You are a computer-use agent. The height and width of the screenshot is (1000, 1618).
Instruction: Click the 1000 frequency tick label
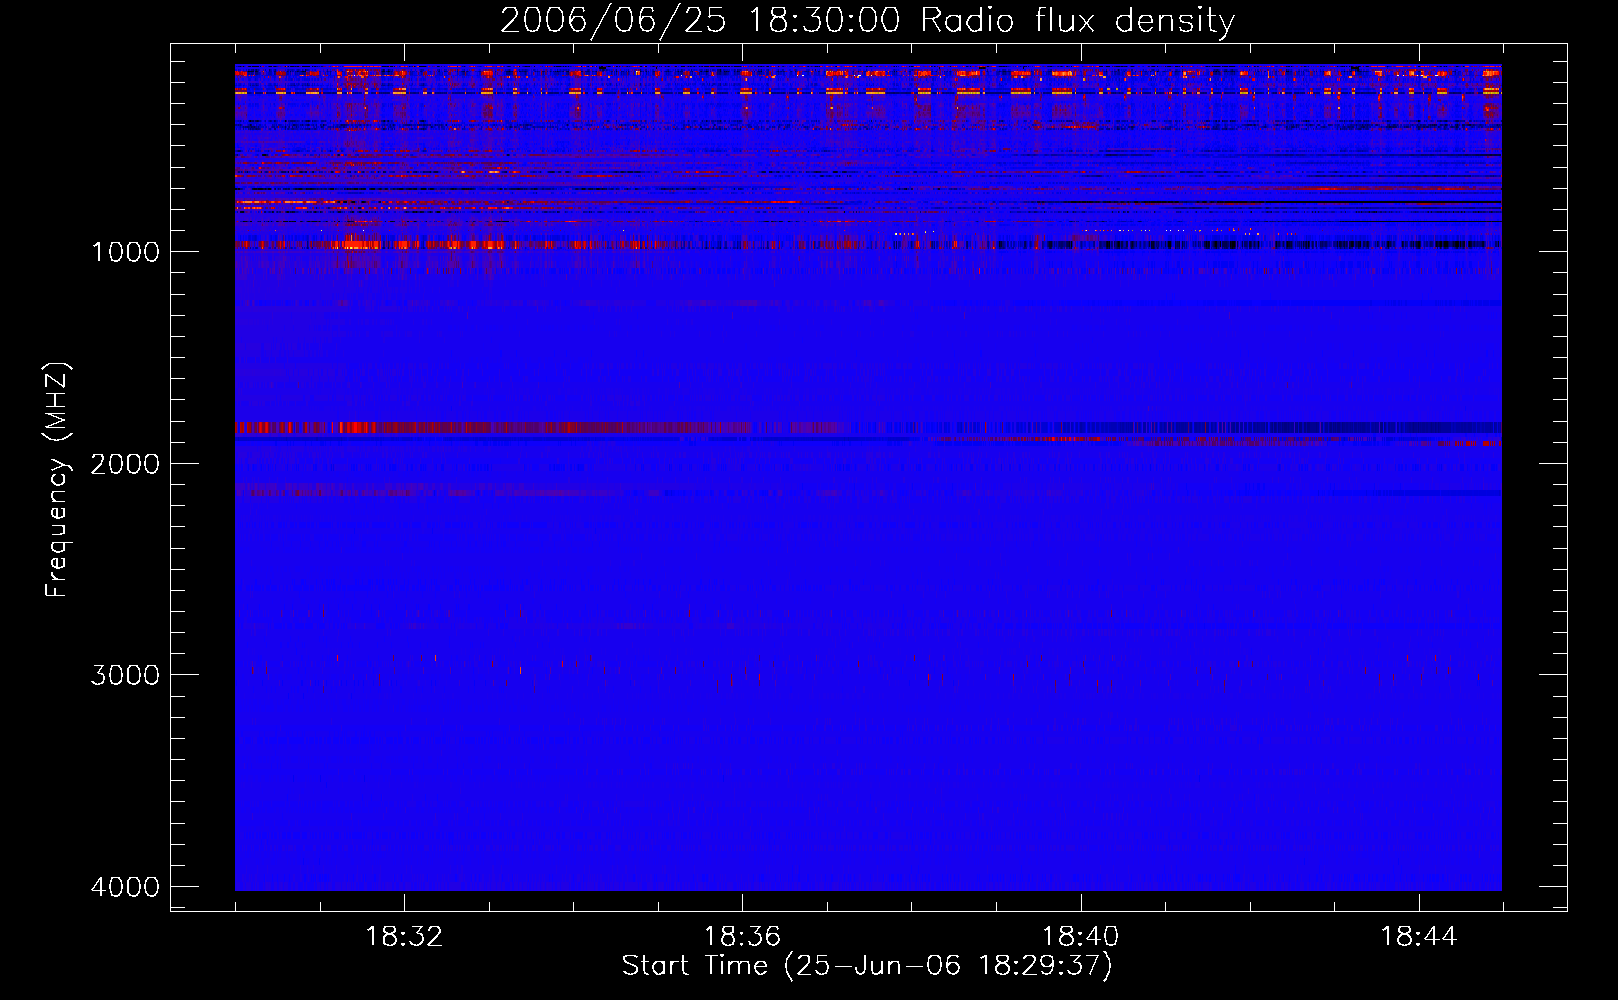pos(125,252)
